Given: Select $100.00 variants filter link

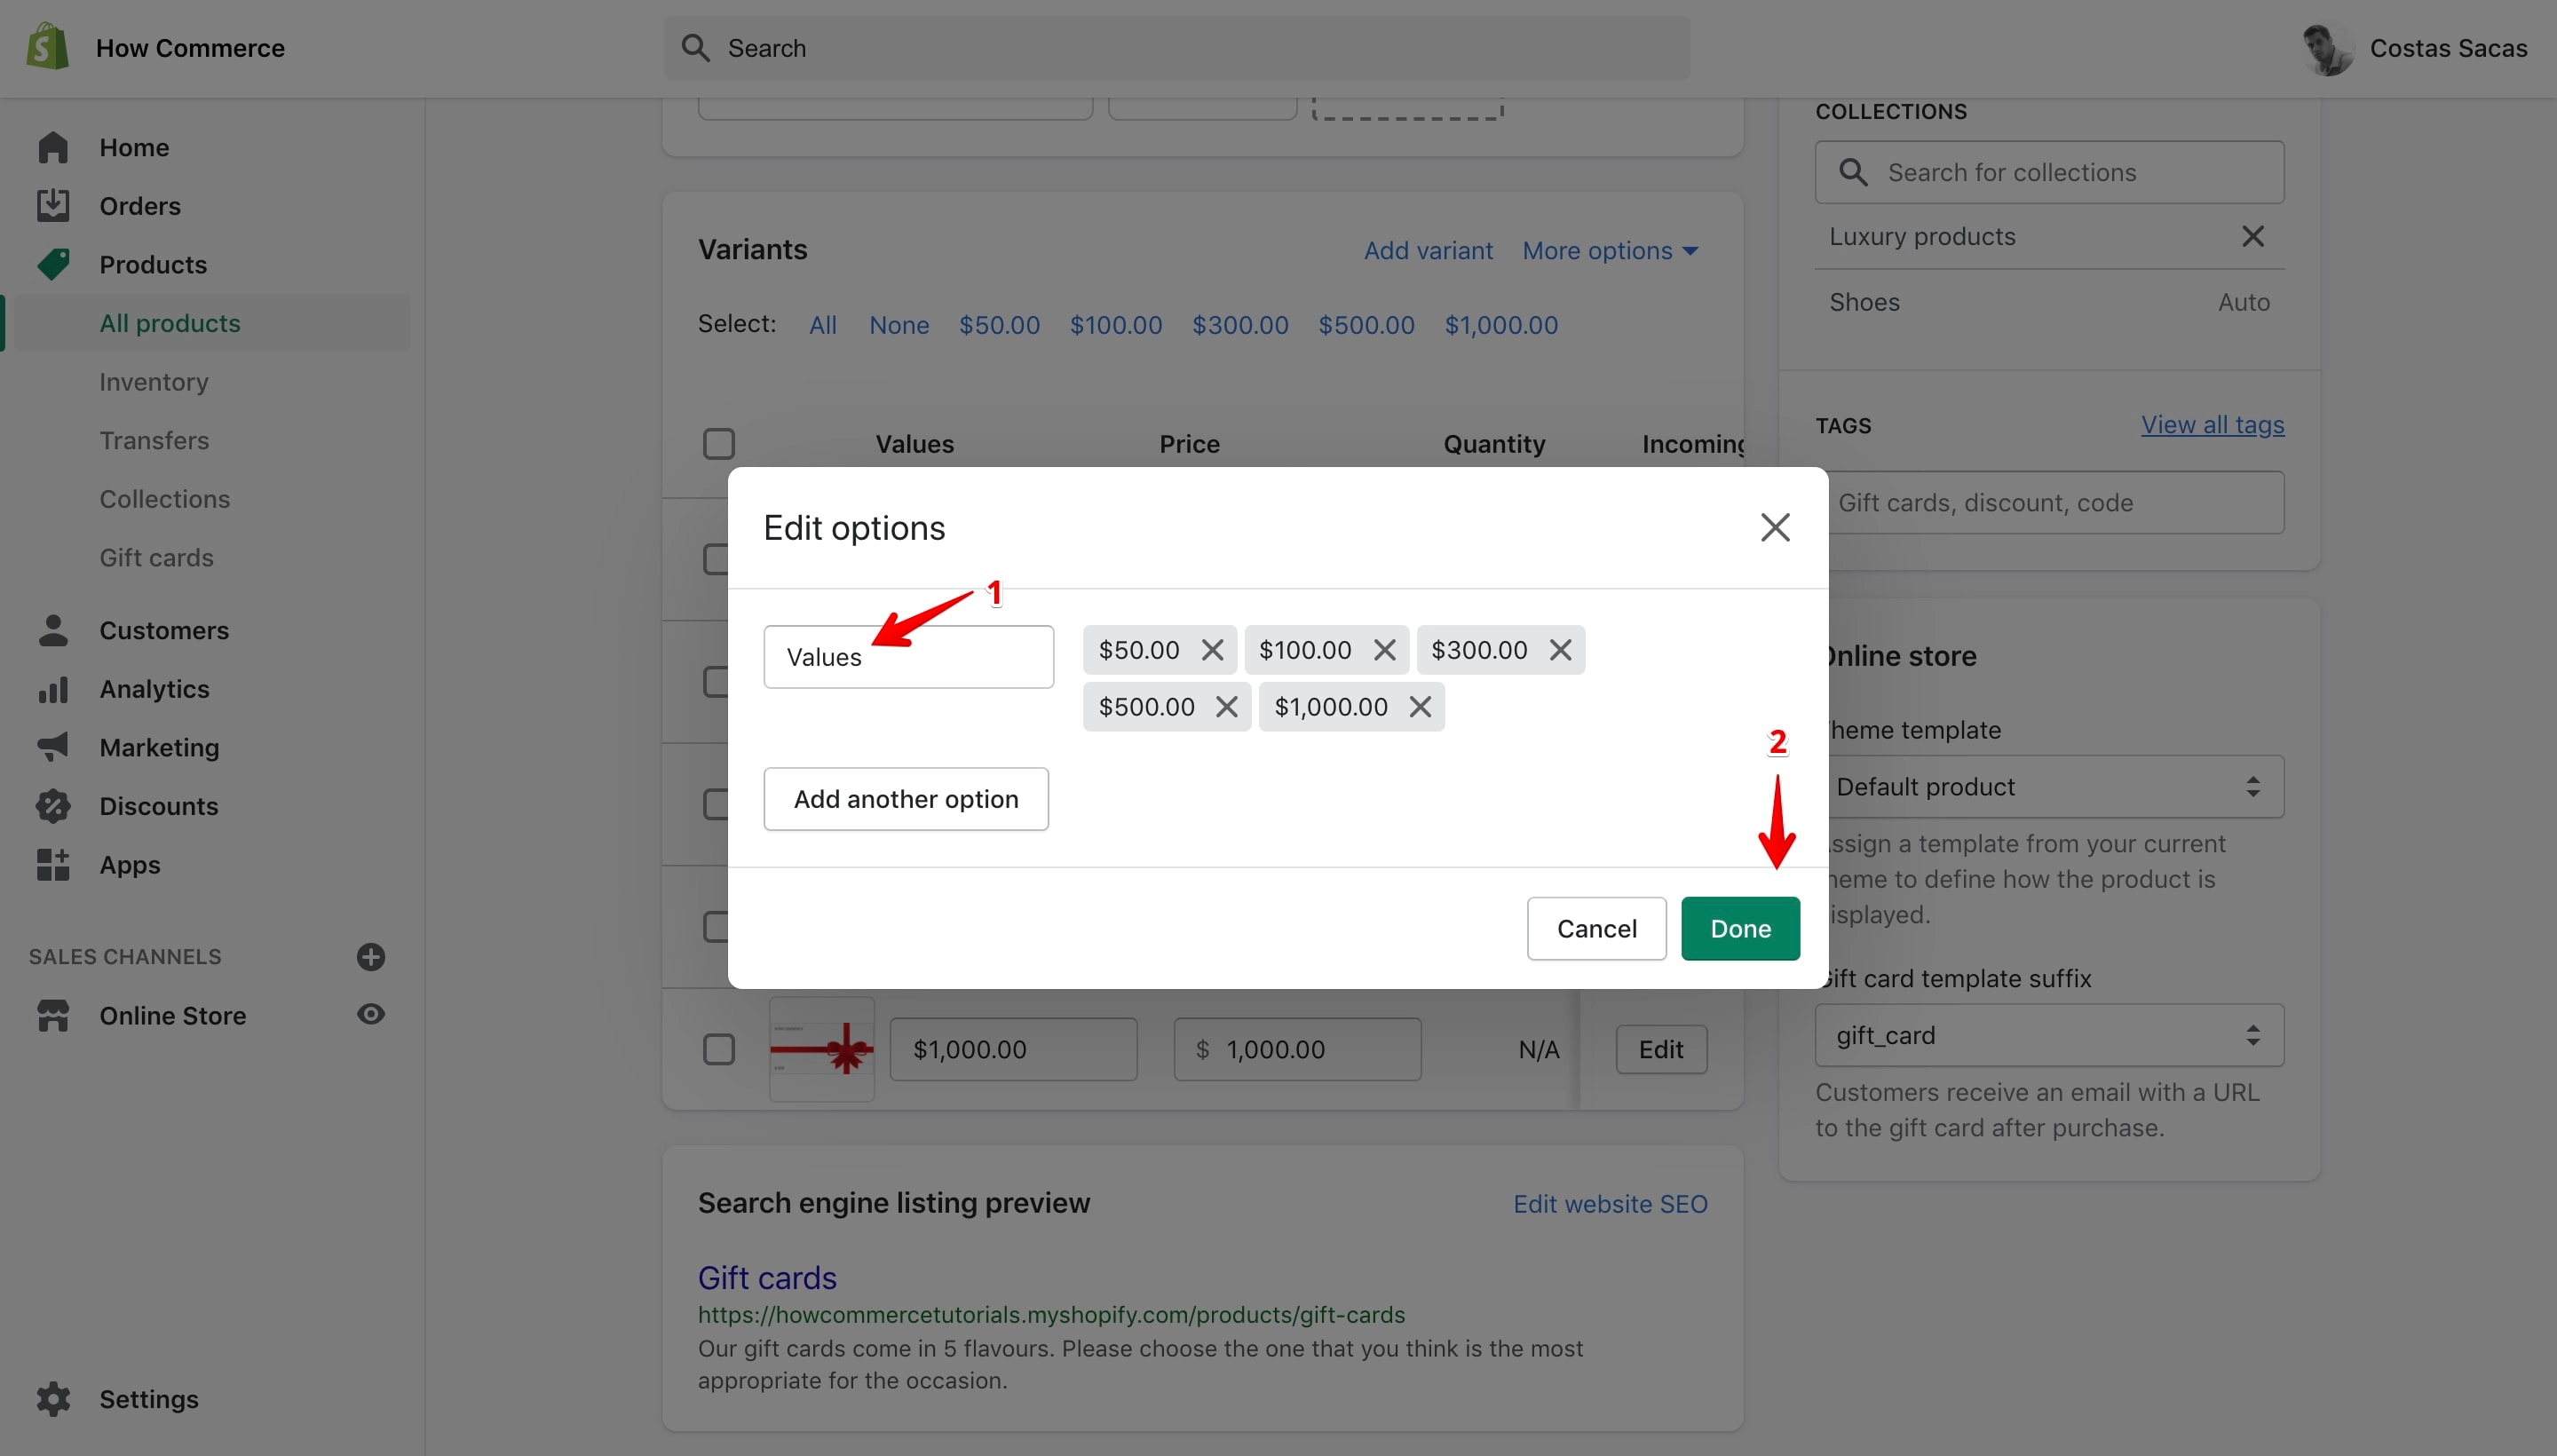Looking at the screenshot, I should [1116, 325].
